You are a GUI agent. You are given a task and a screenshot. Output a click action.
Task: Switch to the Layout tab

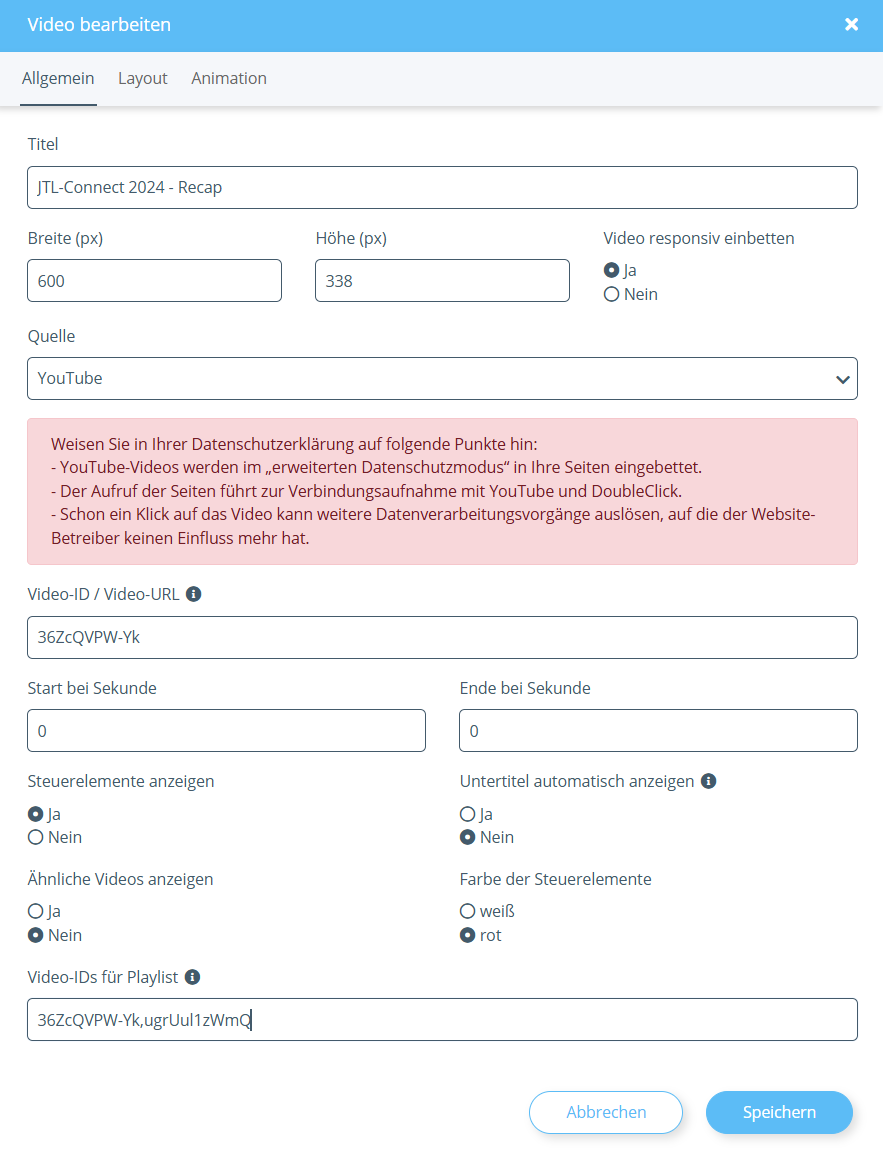coord(143,78)
